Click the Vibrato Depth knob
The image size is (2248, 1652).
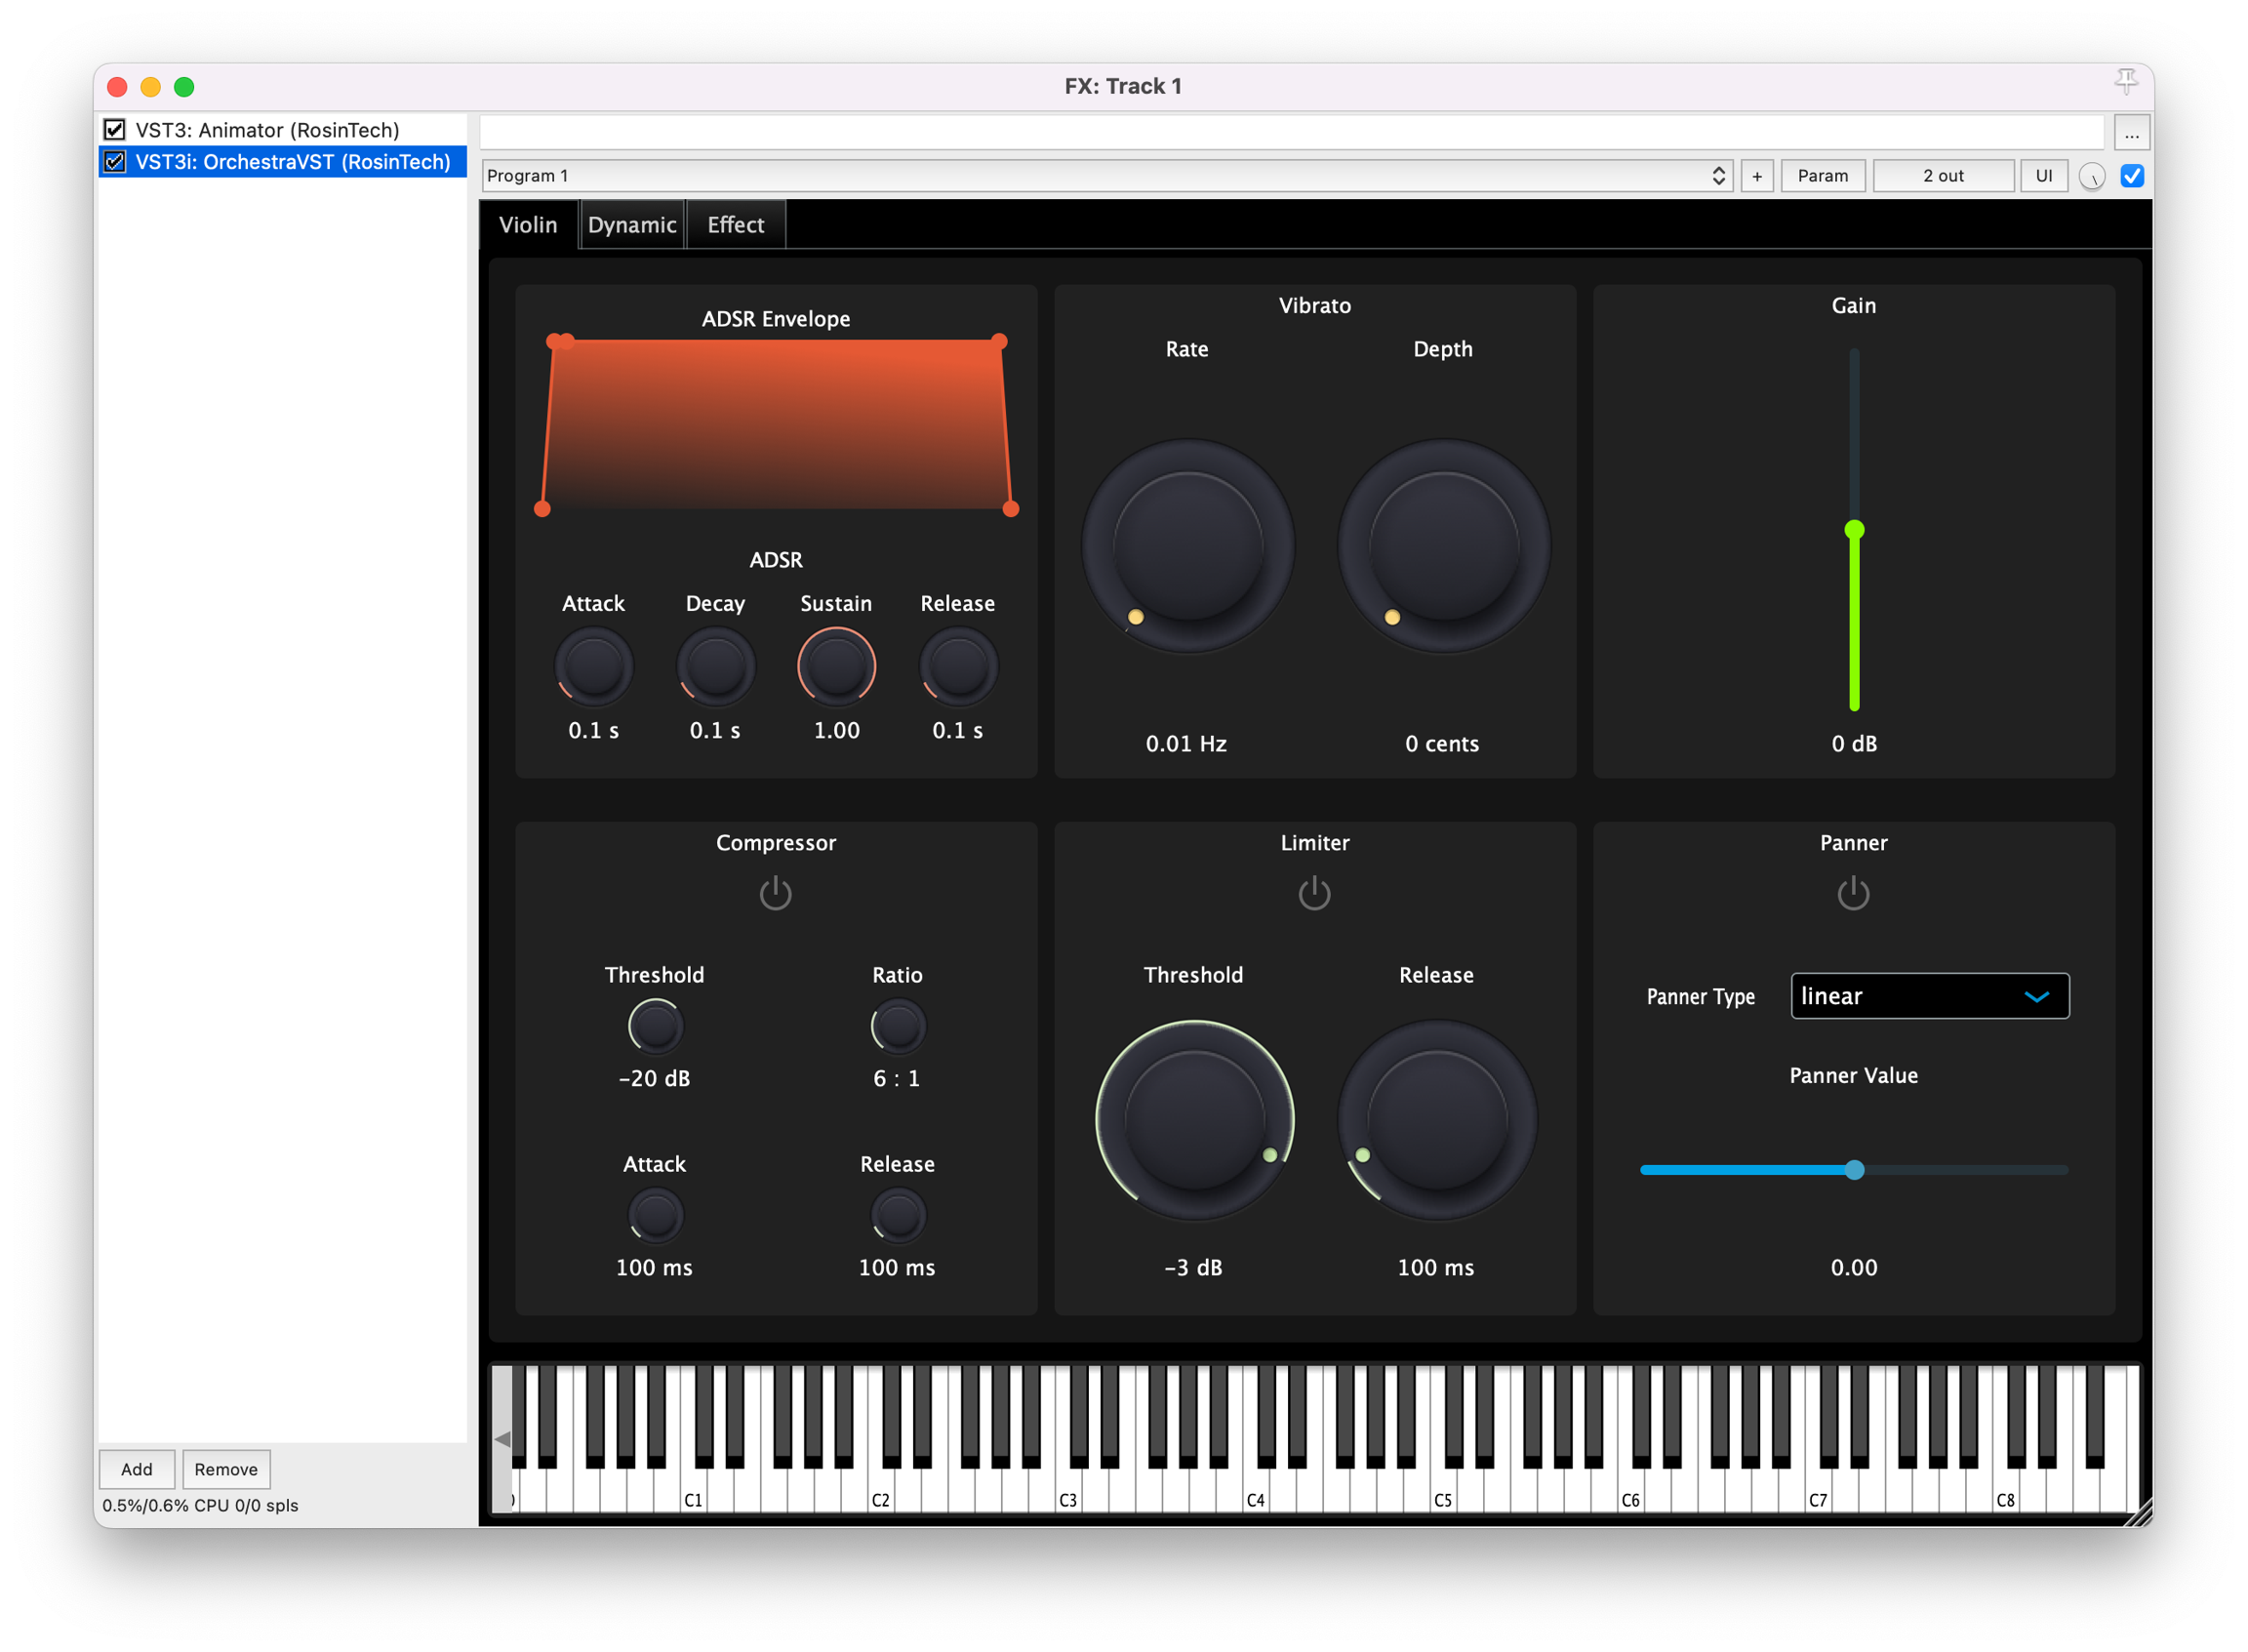click(1443, 546)
